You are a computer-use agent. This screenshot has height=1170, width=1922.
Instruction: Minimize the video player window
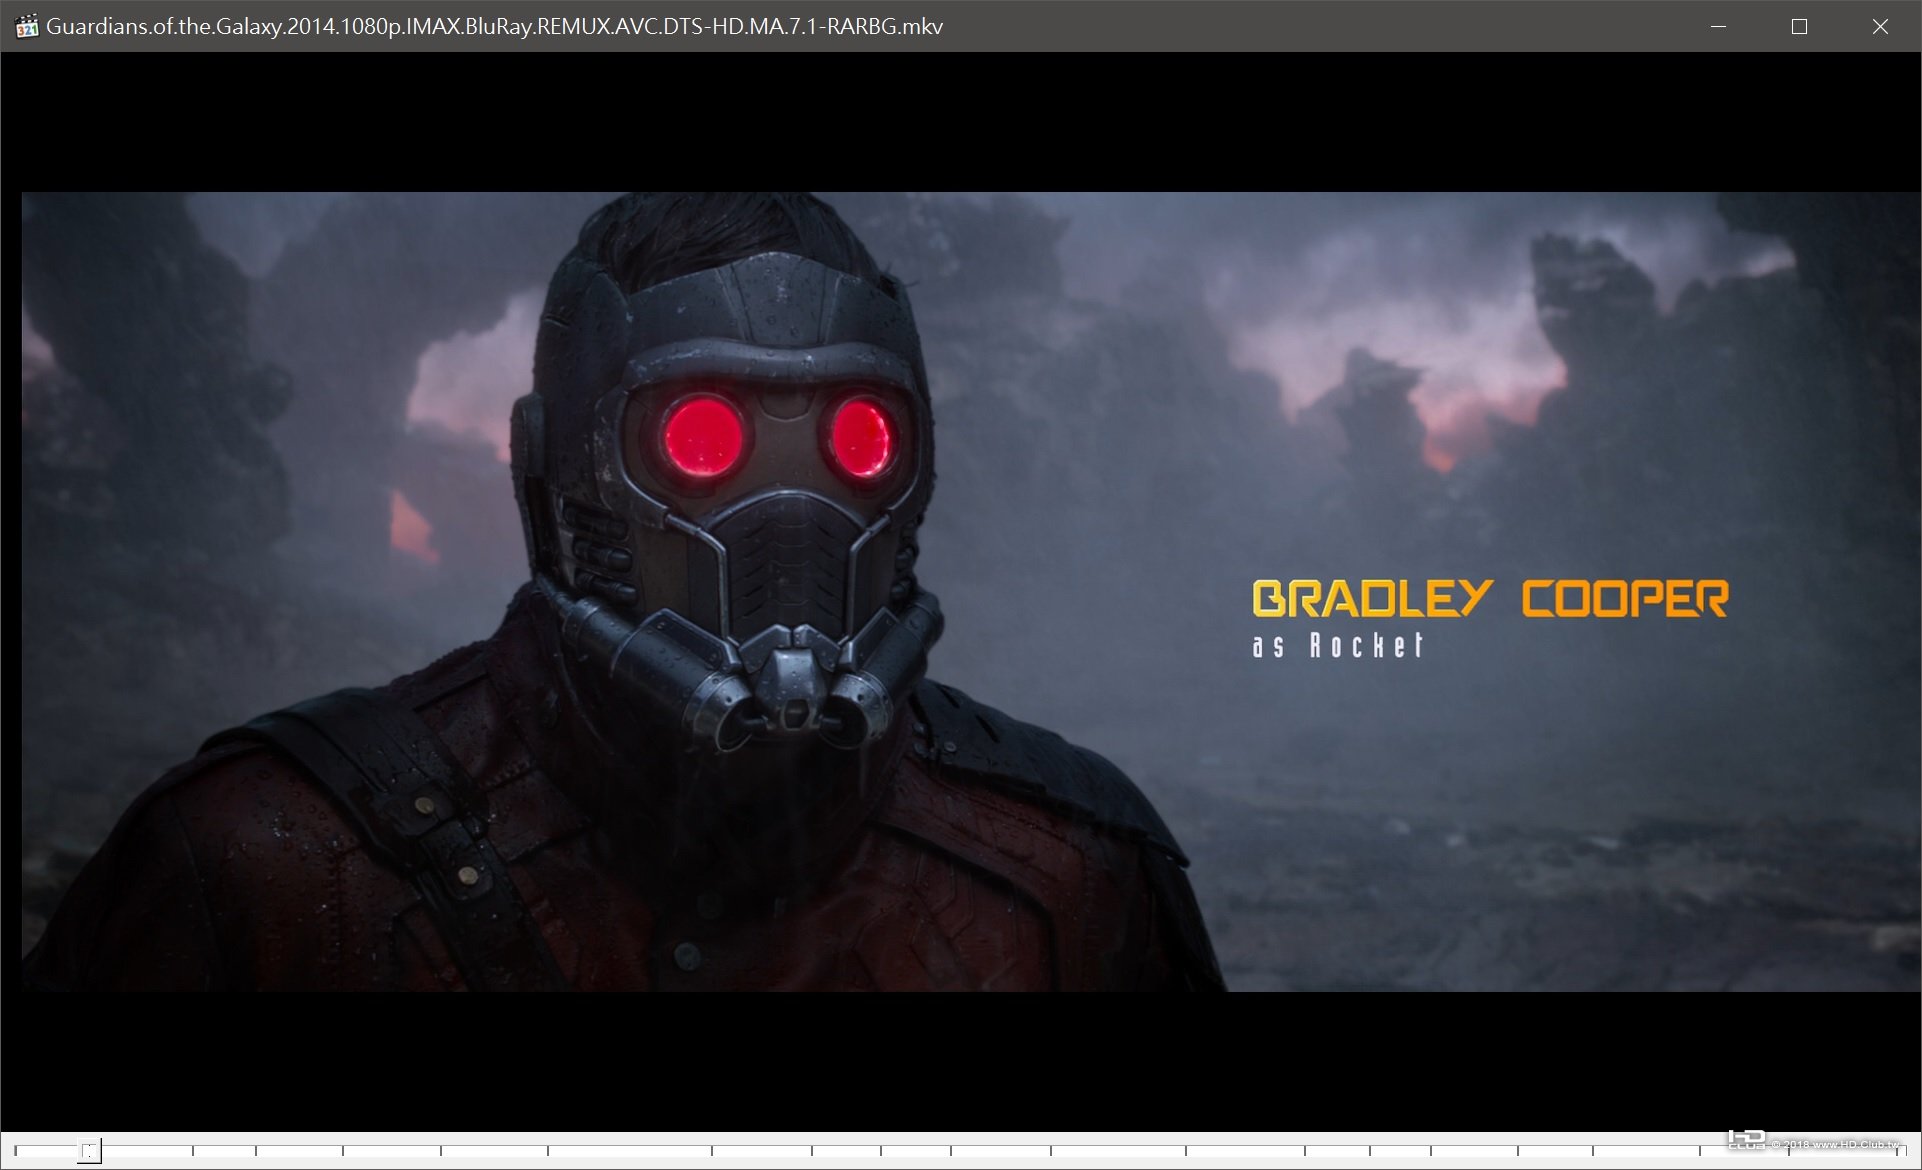(1718, 26)
